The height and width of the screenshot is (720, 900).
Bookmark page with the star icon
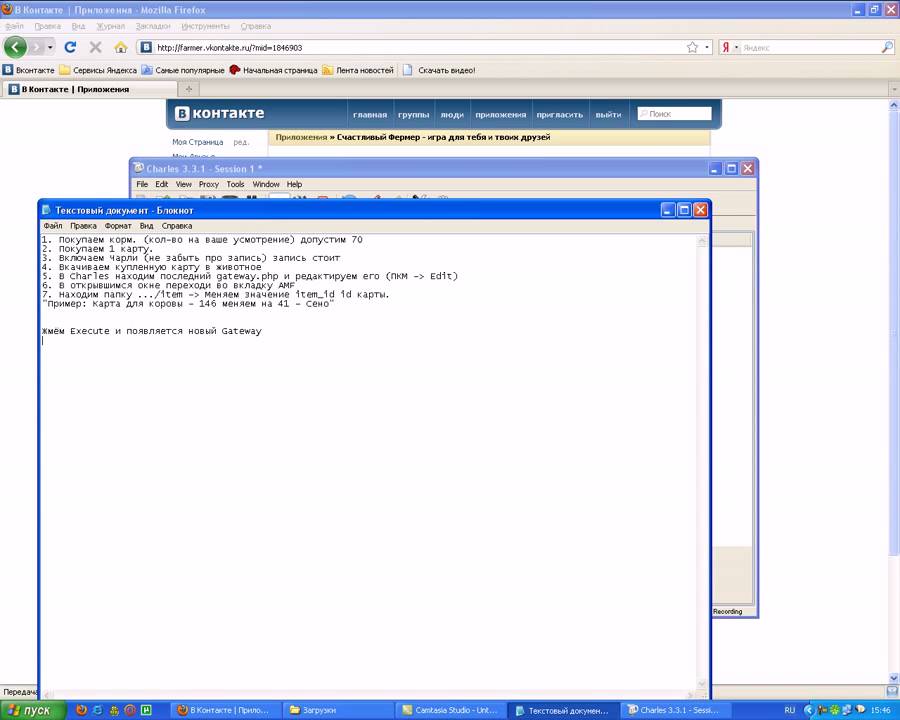pos(692,47)
